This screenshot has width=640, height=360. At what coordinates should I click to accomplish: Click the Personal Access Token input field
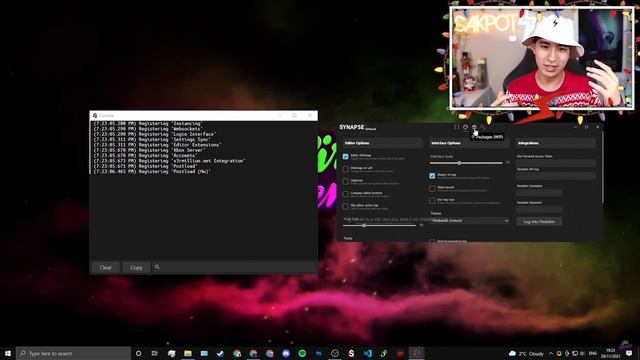click(x=556, y=162)
